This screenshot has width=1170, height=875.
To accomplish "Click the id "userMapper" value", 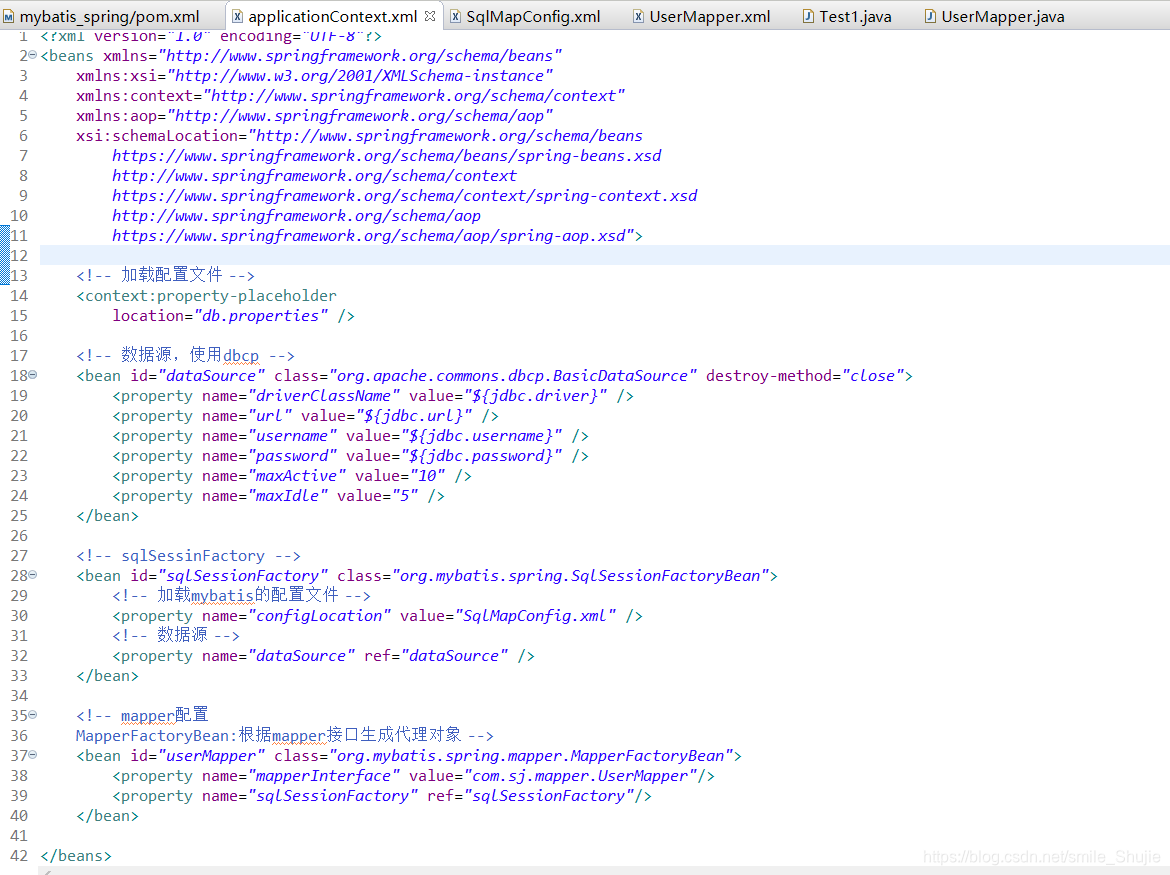I will pyautogui.click(x=212, y=756).
